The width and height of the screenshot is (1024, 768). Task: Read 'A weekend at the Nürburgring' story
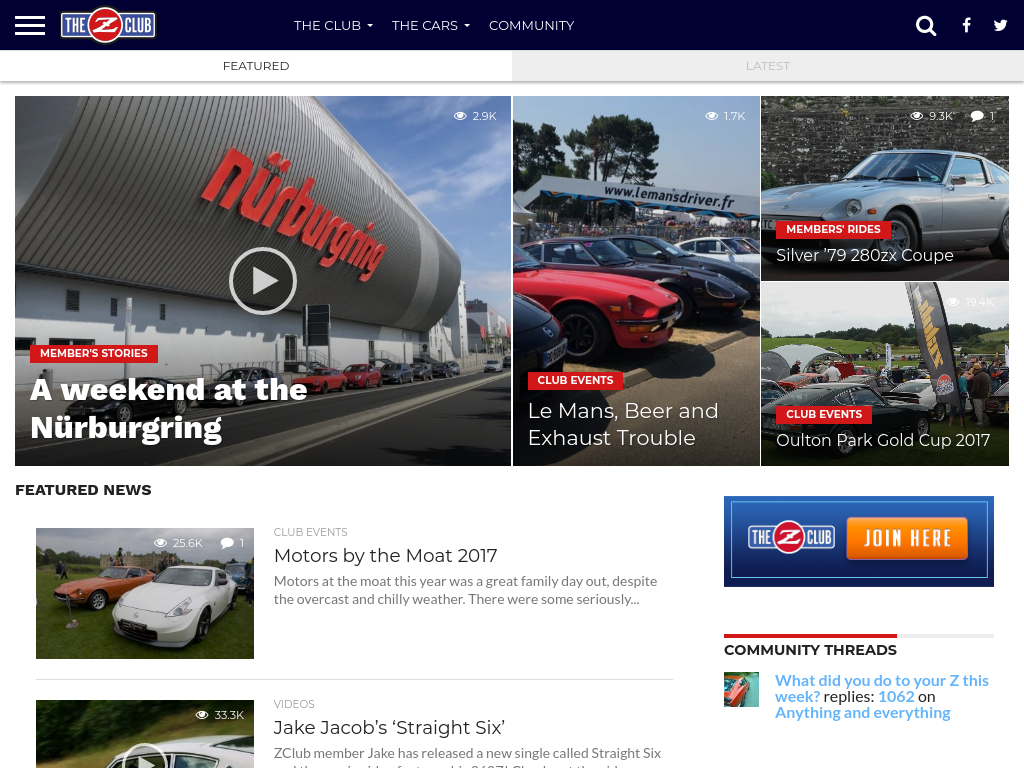pos(168,409)
